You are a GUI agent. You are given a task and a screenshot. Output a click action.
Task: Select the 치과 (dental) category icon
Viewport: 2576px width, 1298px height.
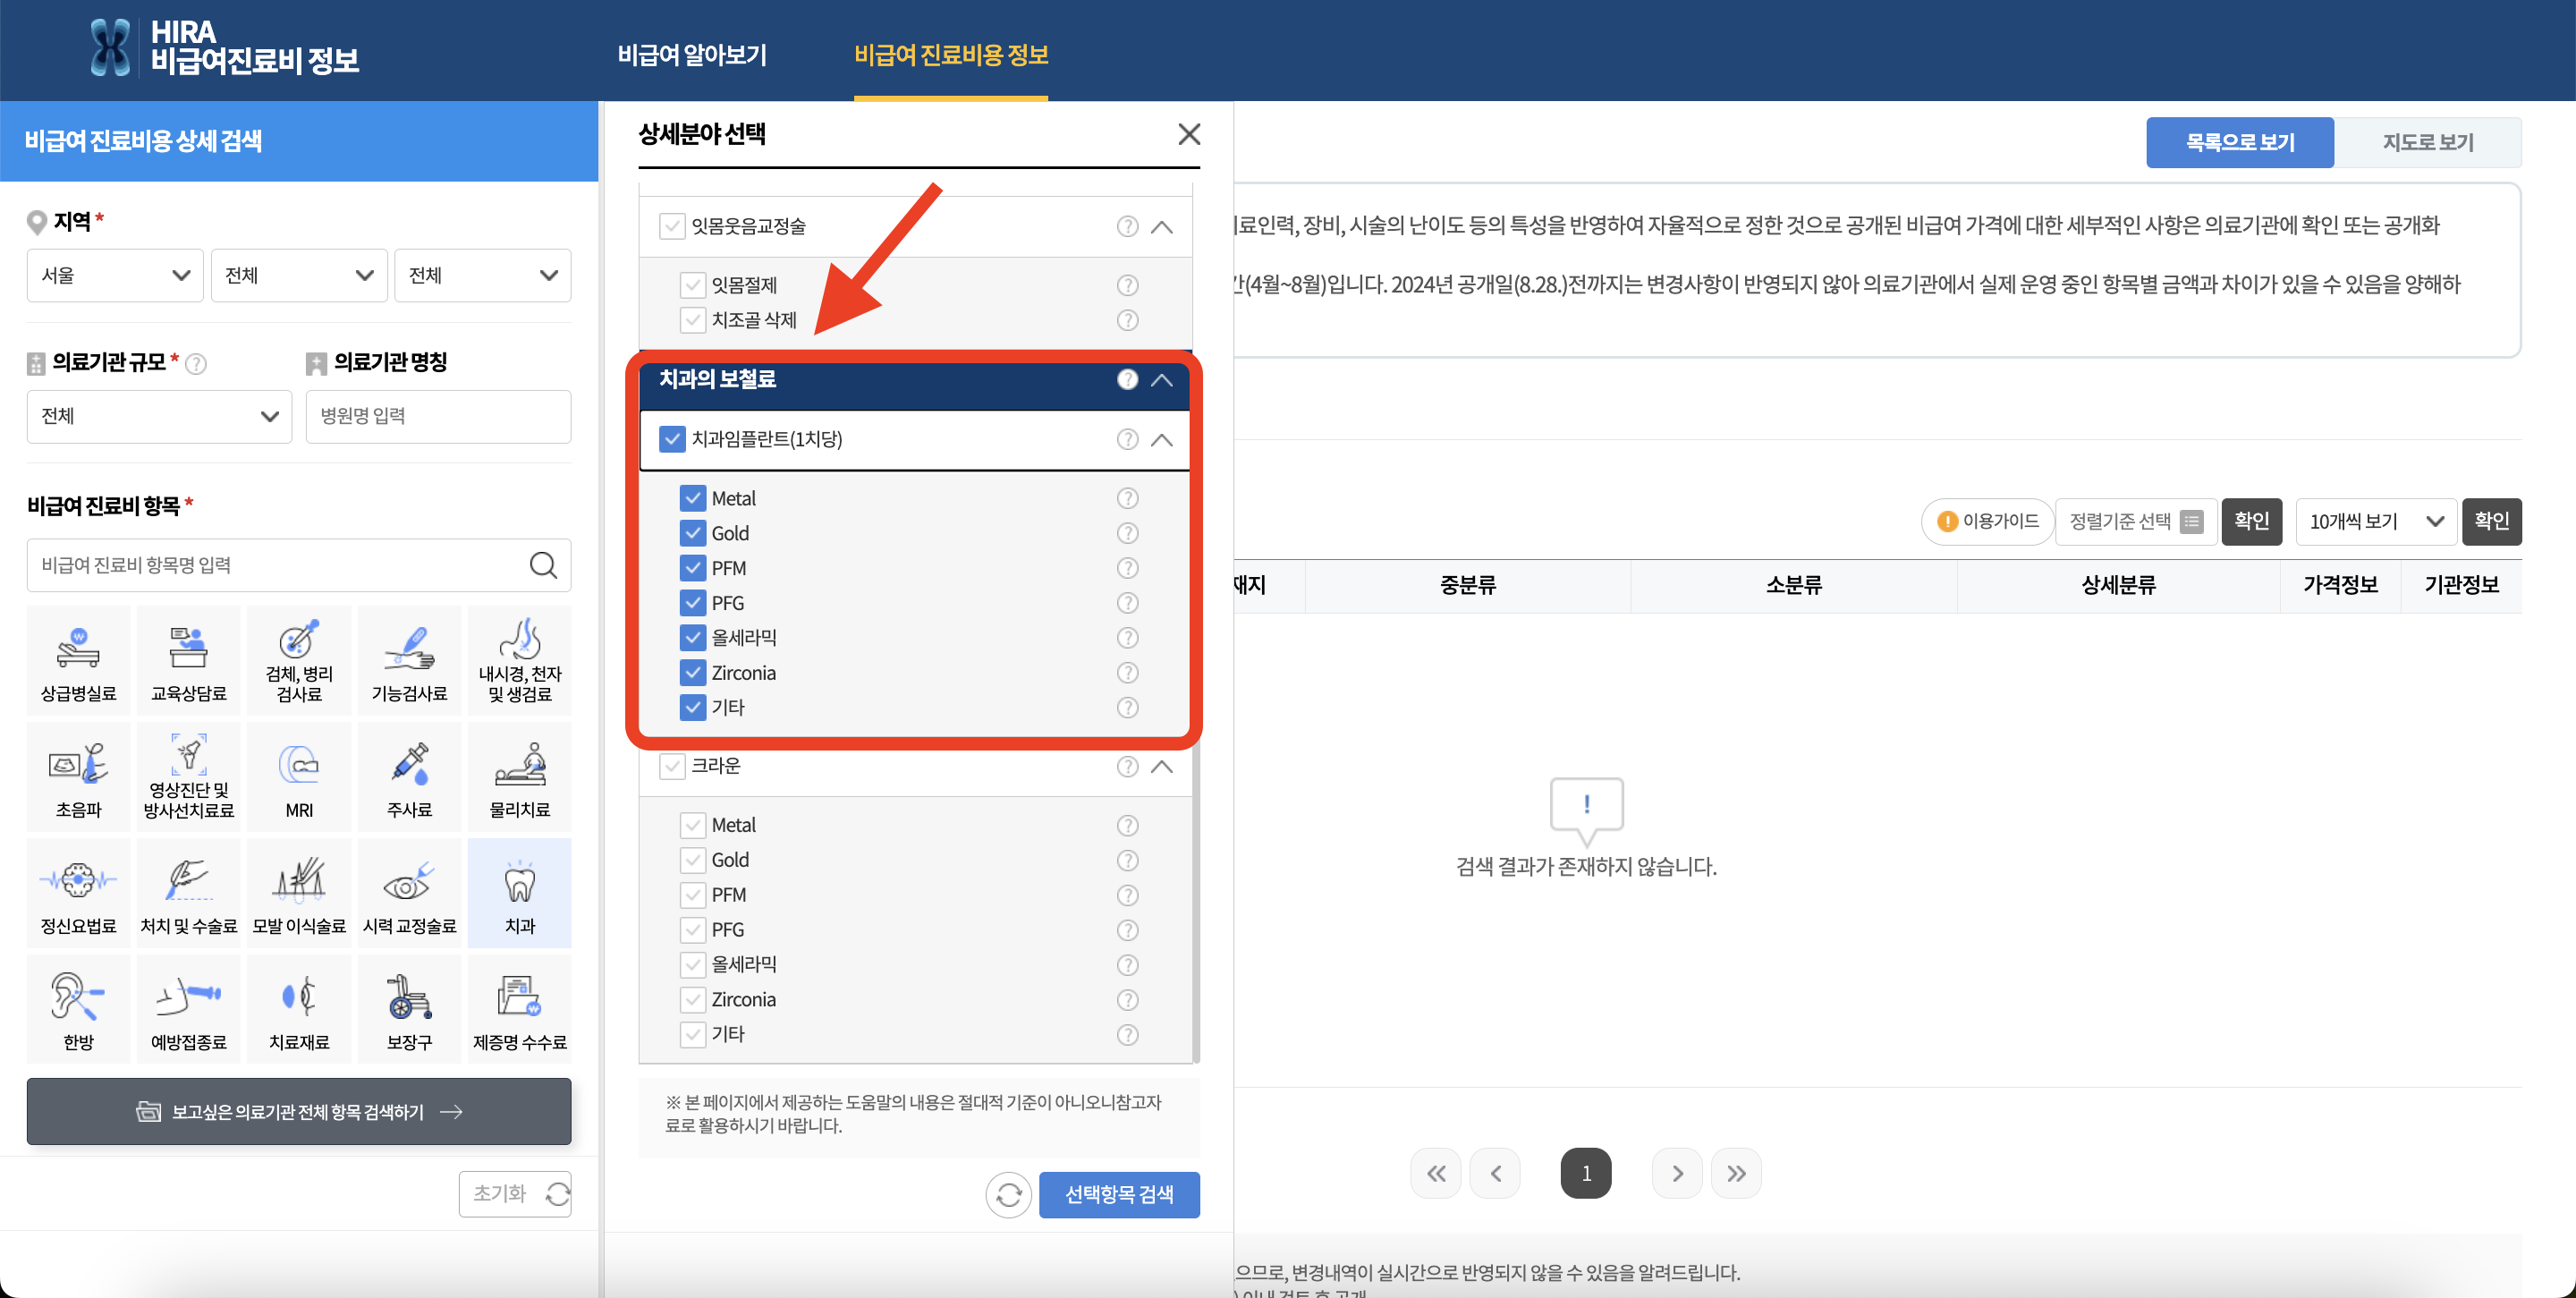518,891
